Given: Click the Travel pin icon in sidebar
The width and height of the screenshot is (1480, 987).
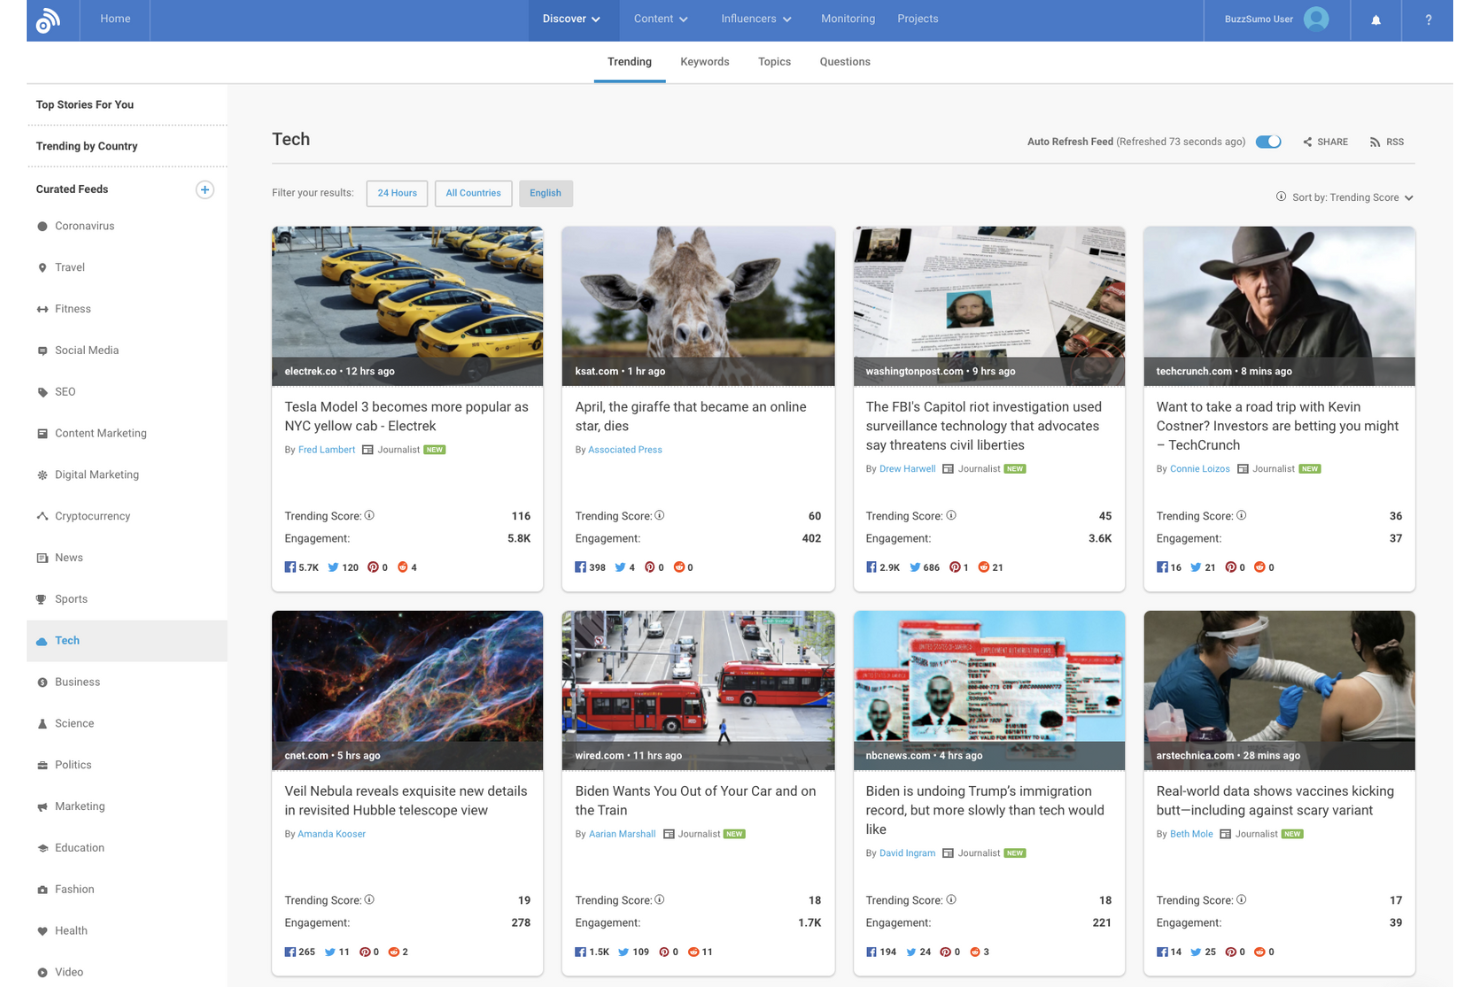Looking at the screenshot, I should [x=42, y=268].
